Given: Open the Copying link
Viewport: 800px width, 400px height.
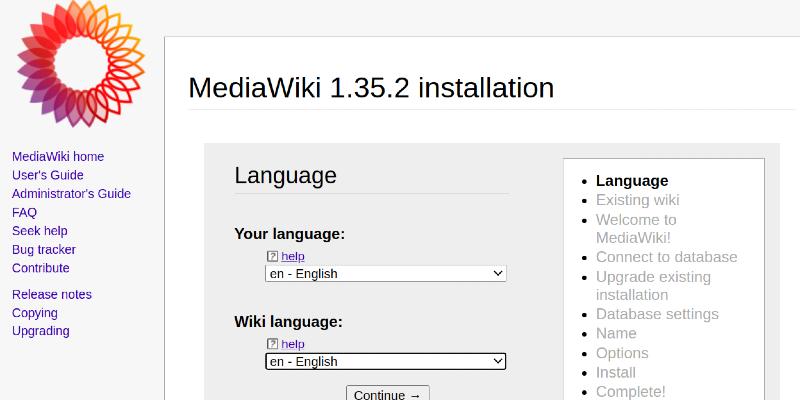Looking at the screenshot, I should click(x=35, y=313).
